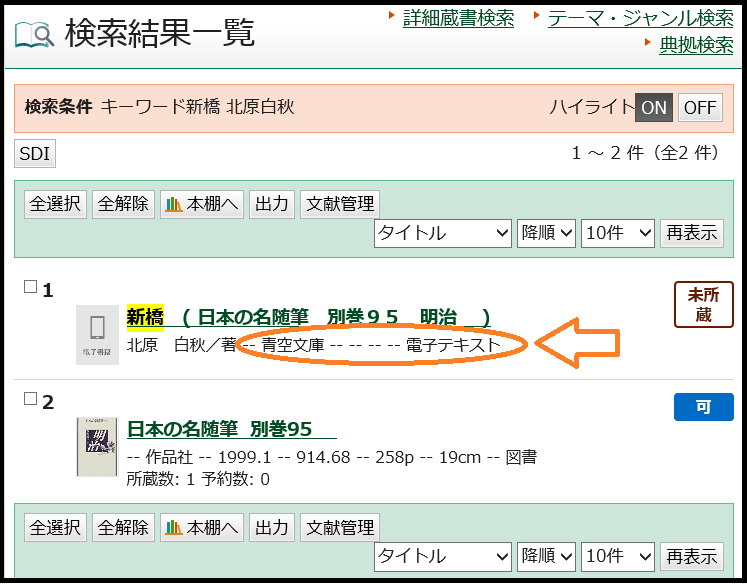This screenshot has width=747, height=584.
Task: Click the 作品社 1999.1 publication details text
Action: (332, 457)
